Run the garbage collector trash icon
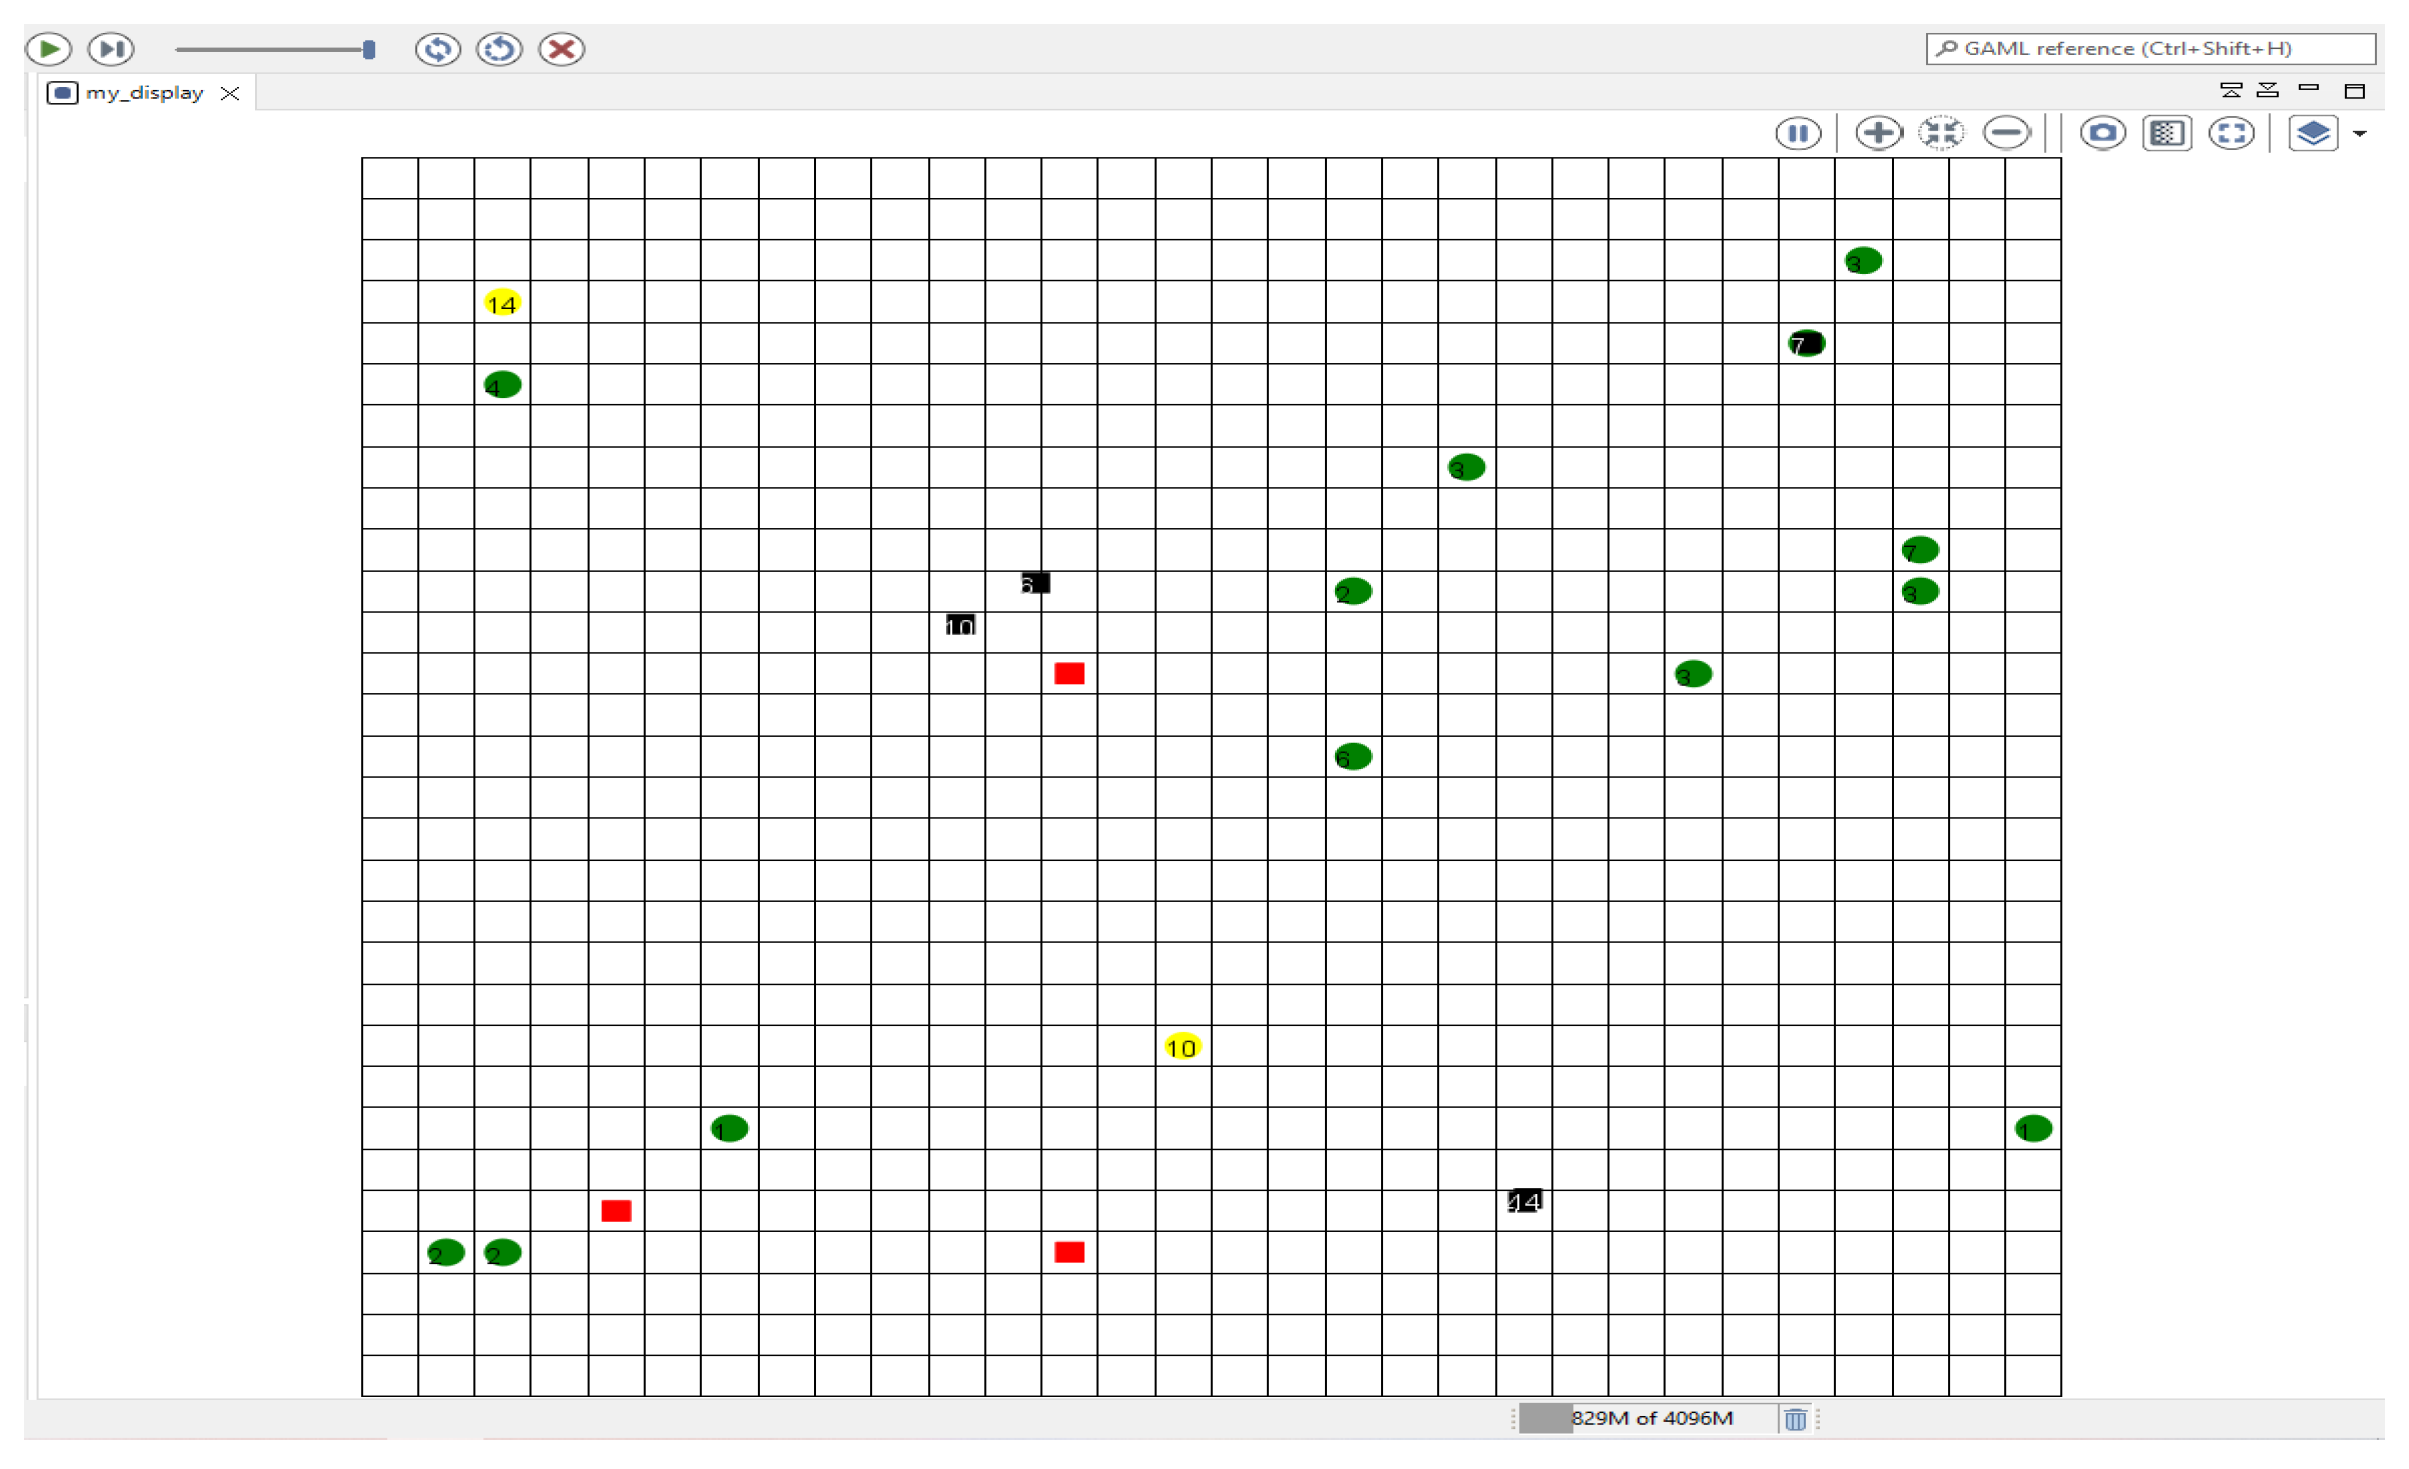 tap(1795, 1418)
